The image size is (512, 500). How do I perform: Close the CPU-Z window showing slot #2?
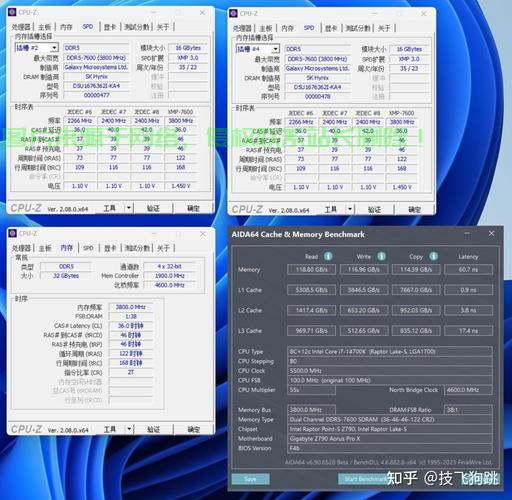point(202,13)
